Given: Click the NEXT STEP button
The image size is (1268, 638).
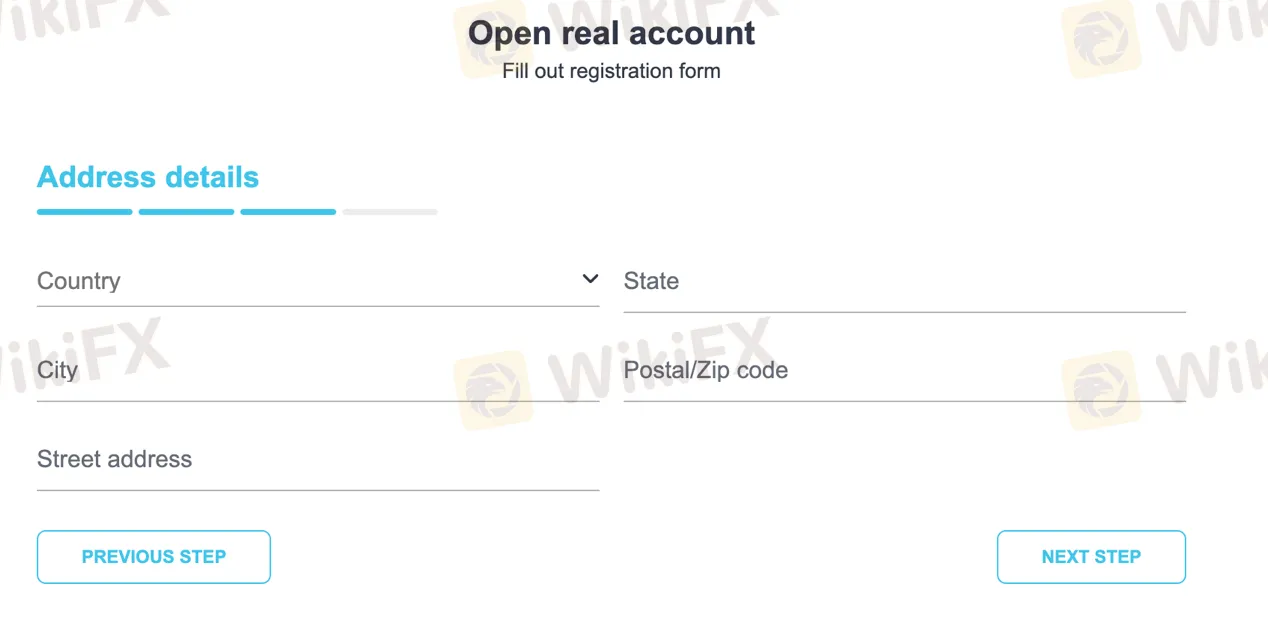Looking at the screenshot, I should coord(1091,557).
